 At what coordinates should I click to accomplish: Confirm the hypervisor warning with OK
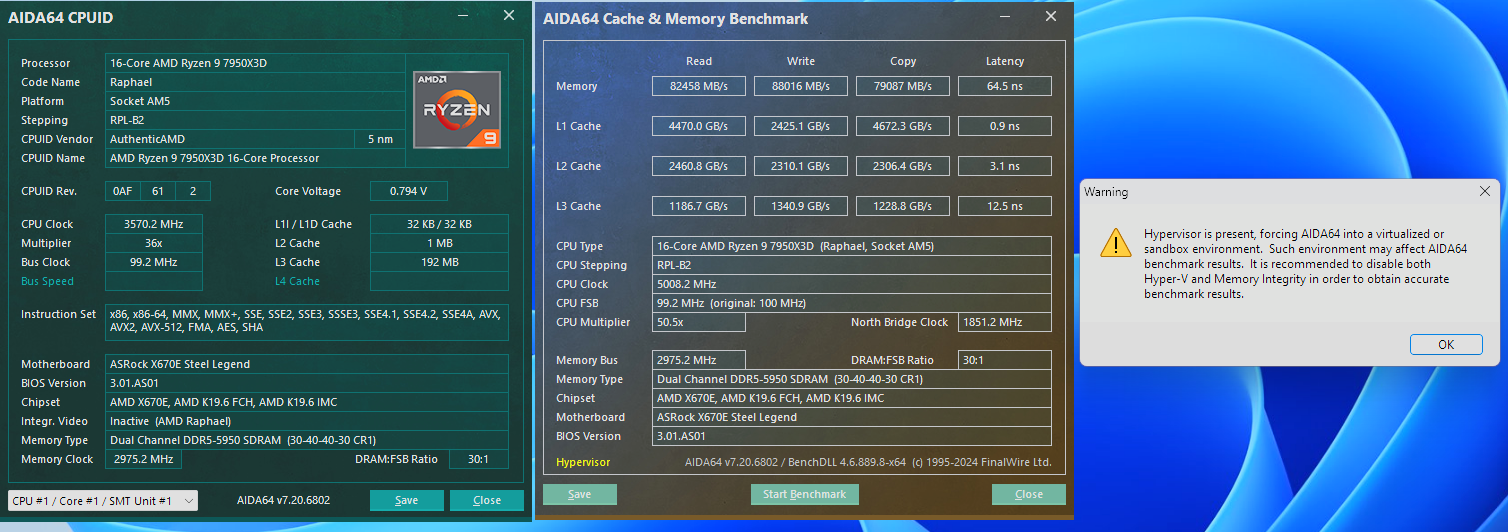point(1445,344)
